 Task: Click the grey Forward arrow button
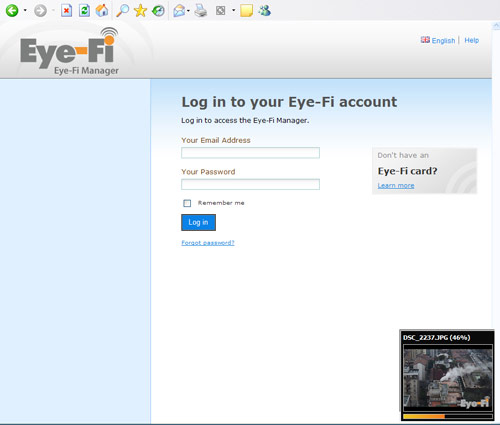point(40,11)
